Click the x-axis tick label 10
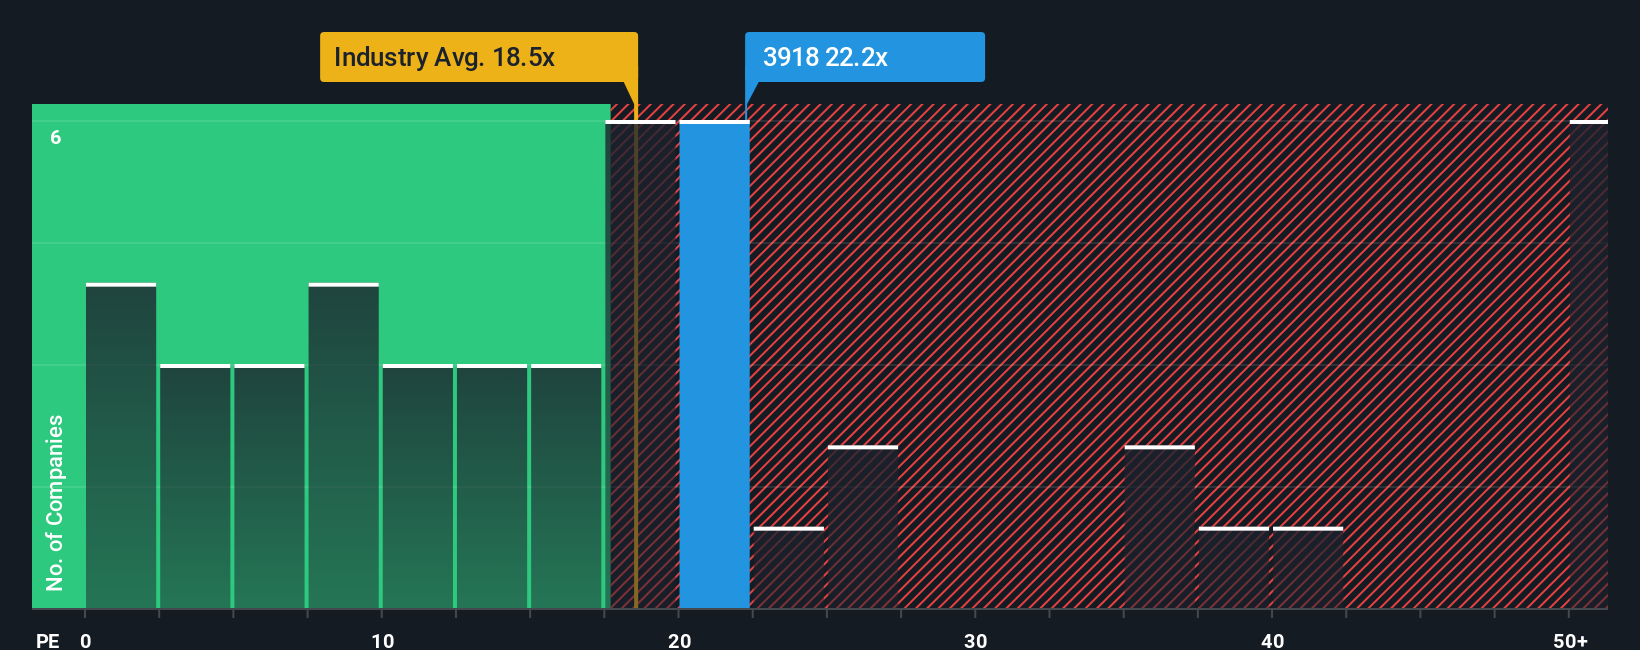This screenshot has height=650, width=1640. [383, 641]
